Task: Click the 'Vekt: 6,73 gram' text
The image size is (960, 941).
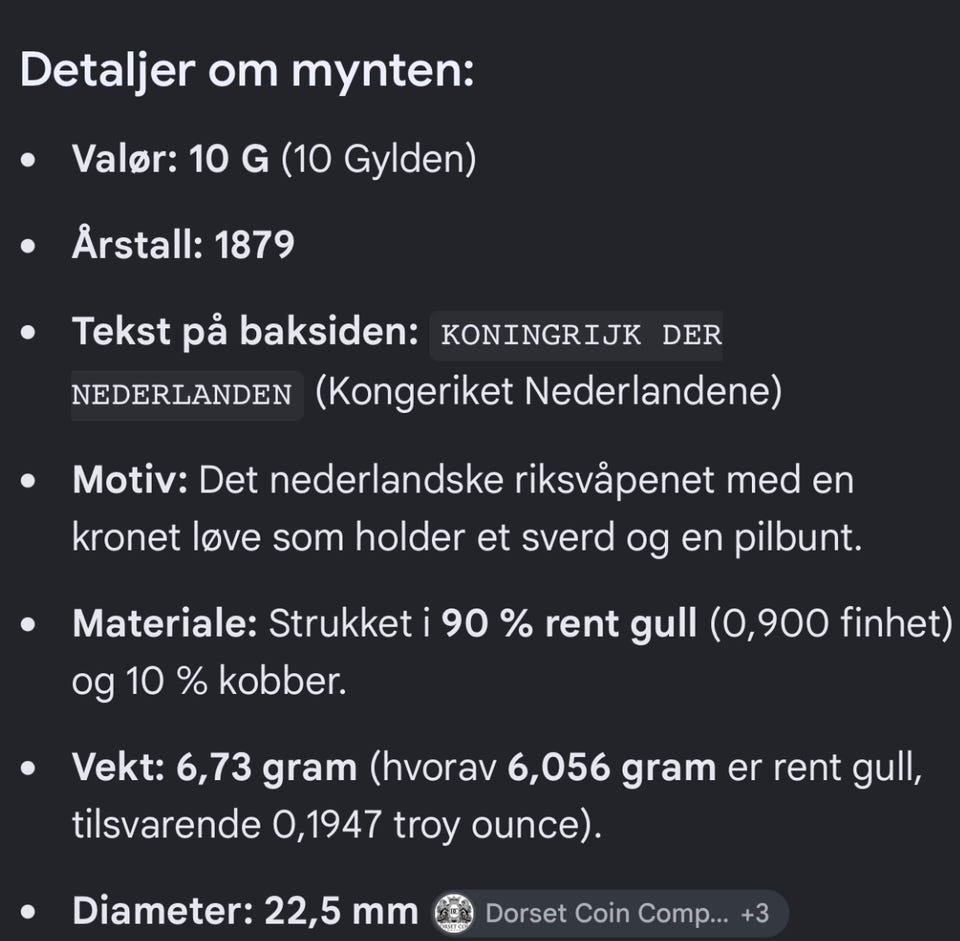Action: pos(214,767)
